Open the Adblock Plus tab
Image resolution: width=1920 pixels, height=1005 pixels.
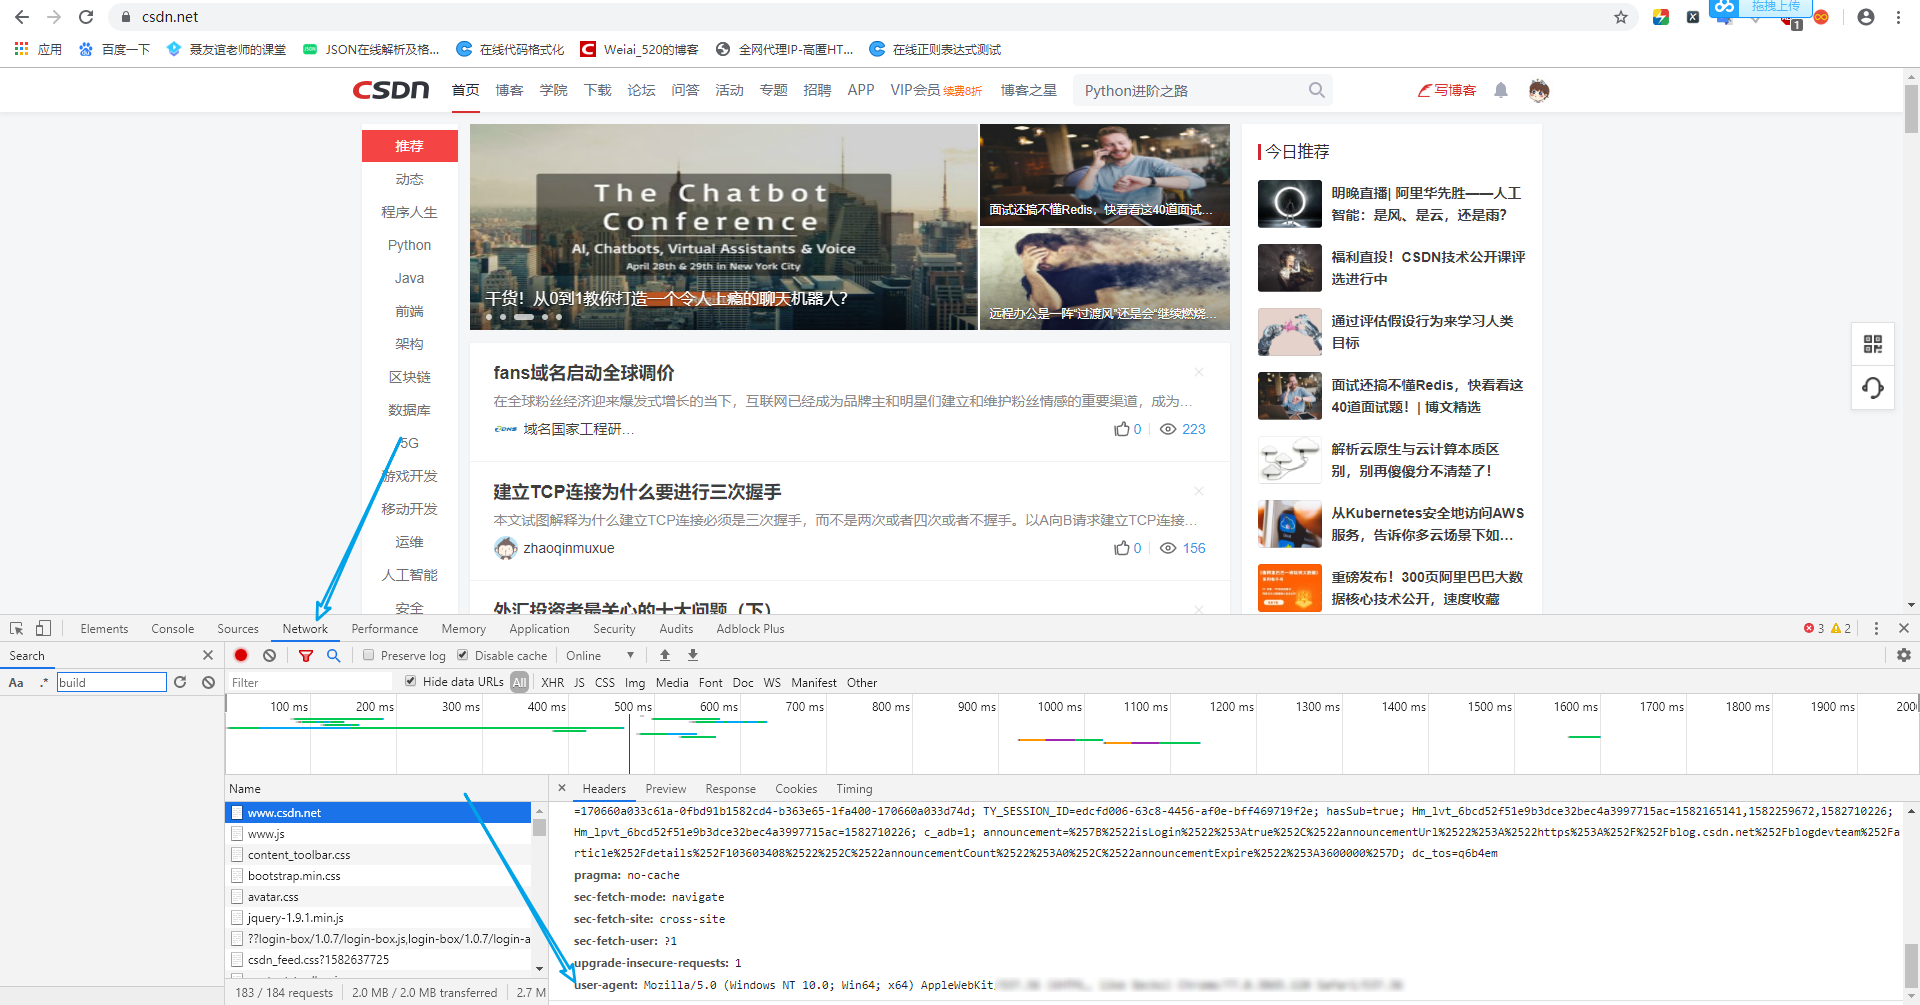point(750,628)
